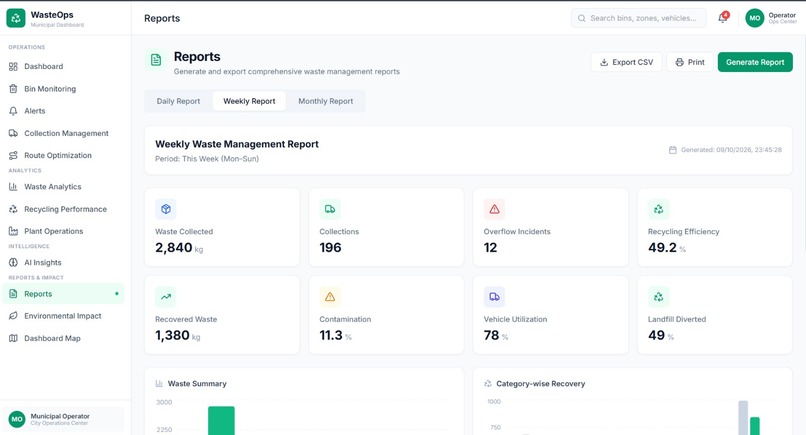Switch to the Monthly Report tab
Screen dimensions: 806x435
pyautogui.click(x=325, y=101)
